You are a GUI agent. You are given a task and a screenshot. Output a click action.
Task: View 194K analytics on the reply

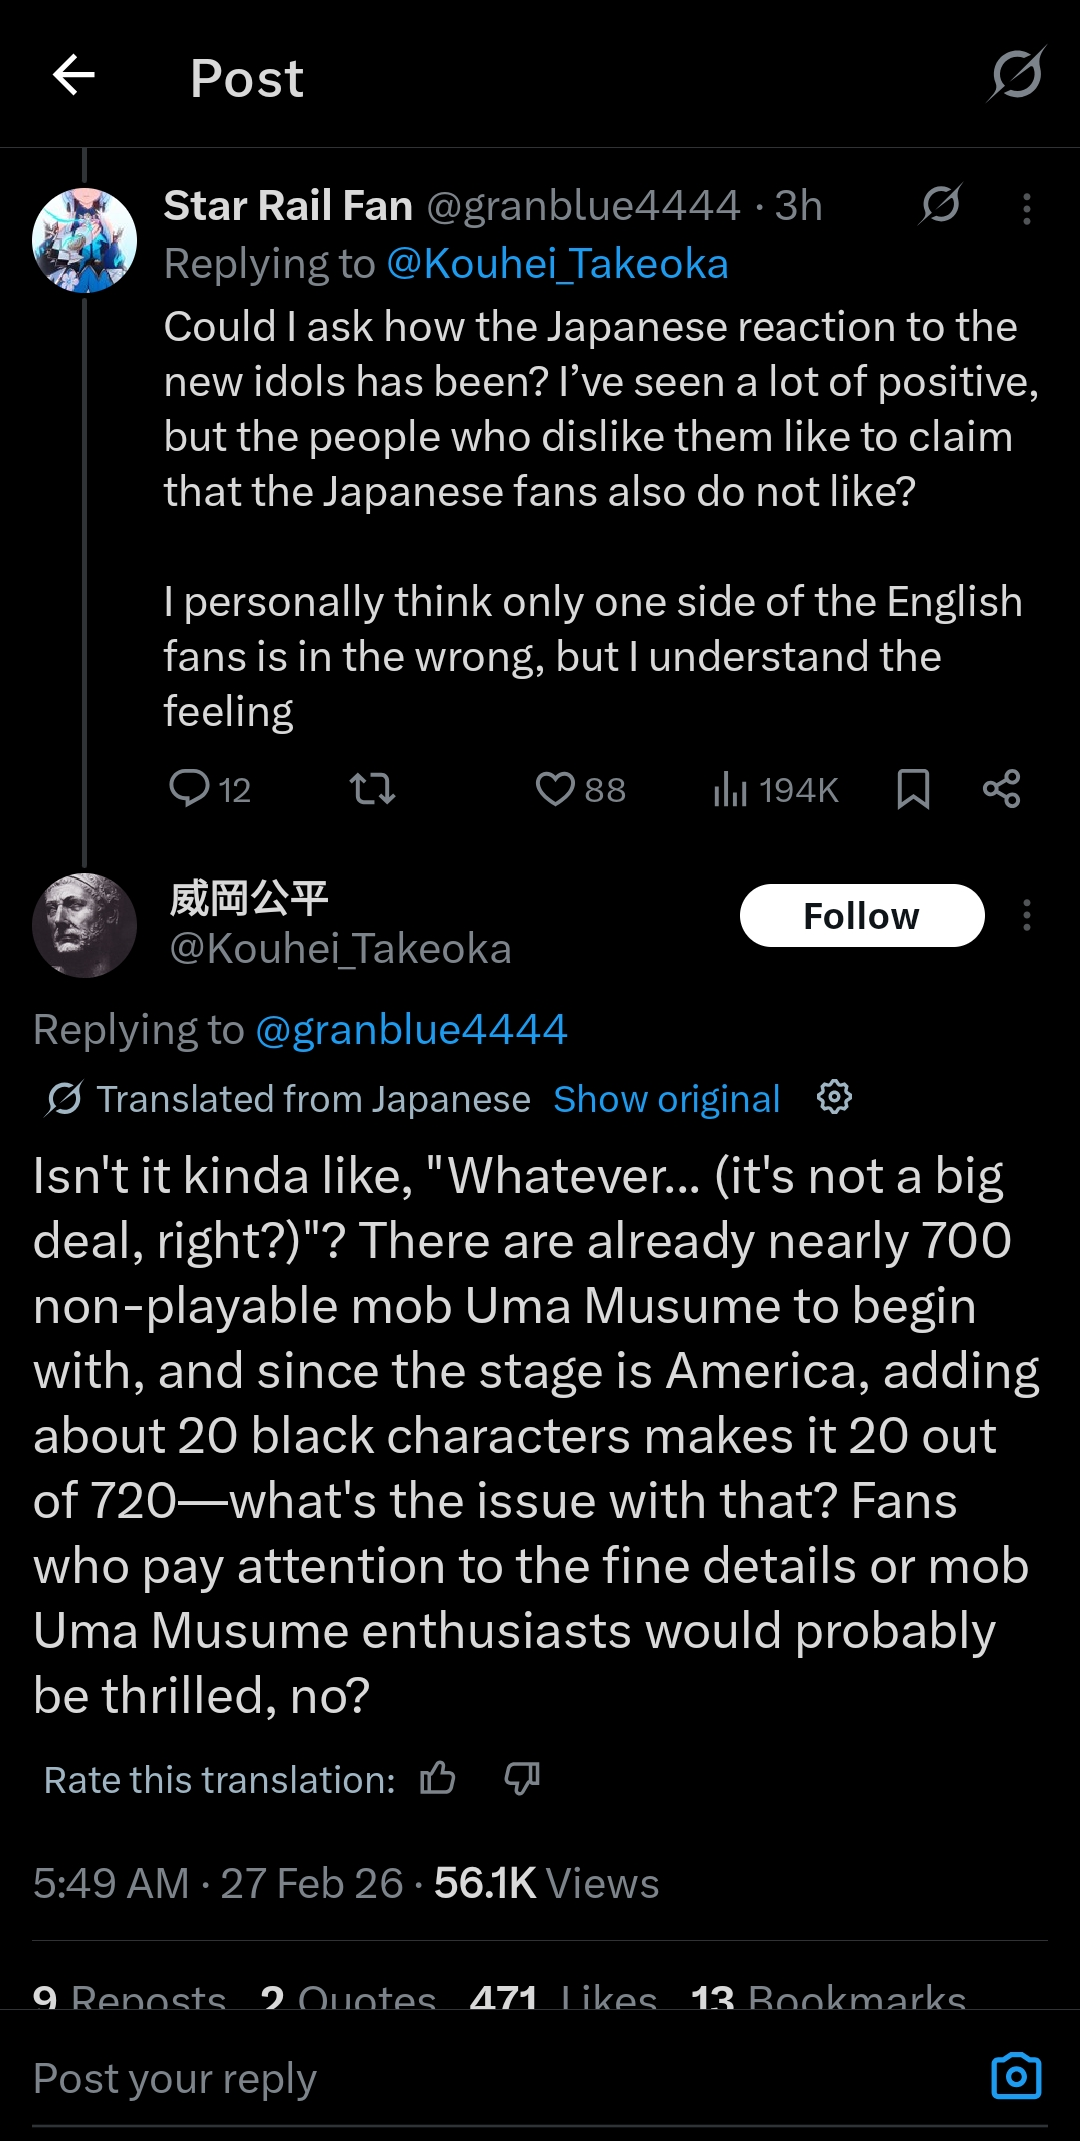pos(775,789)
